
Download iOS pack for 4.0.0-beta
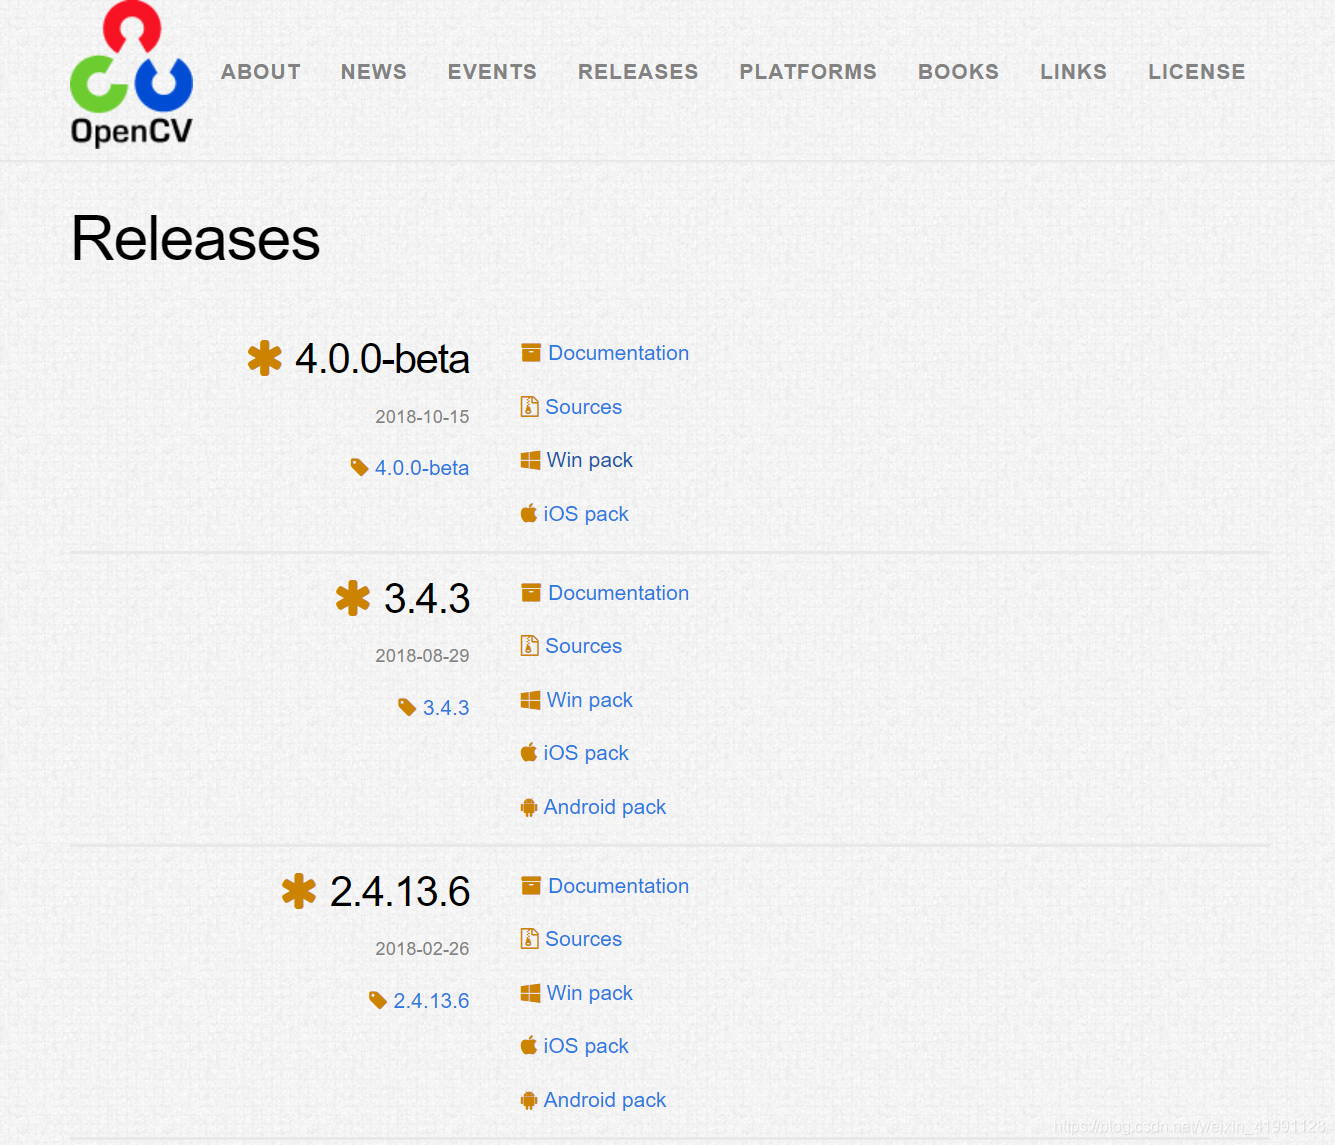point(586,514)
